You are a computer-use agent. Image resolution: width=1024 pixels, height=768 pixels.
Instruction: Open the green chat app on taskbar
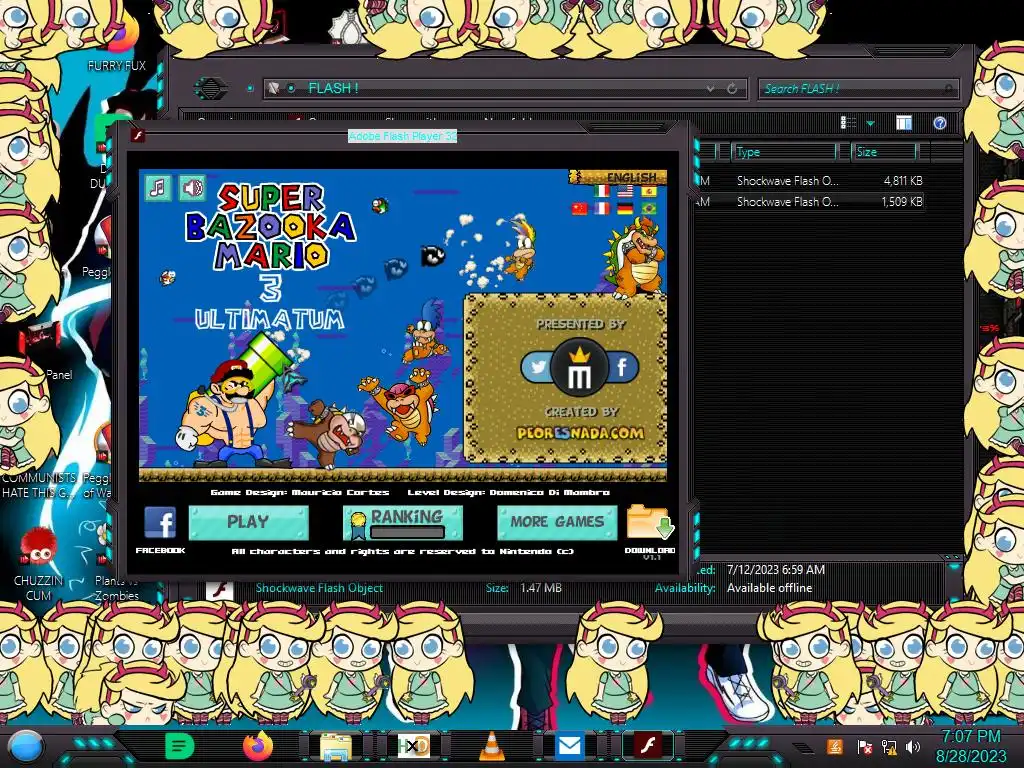179,746
